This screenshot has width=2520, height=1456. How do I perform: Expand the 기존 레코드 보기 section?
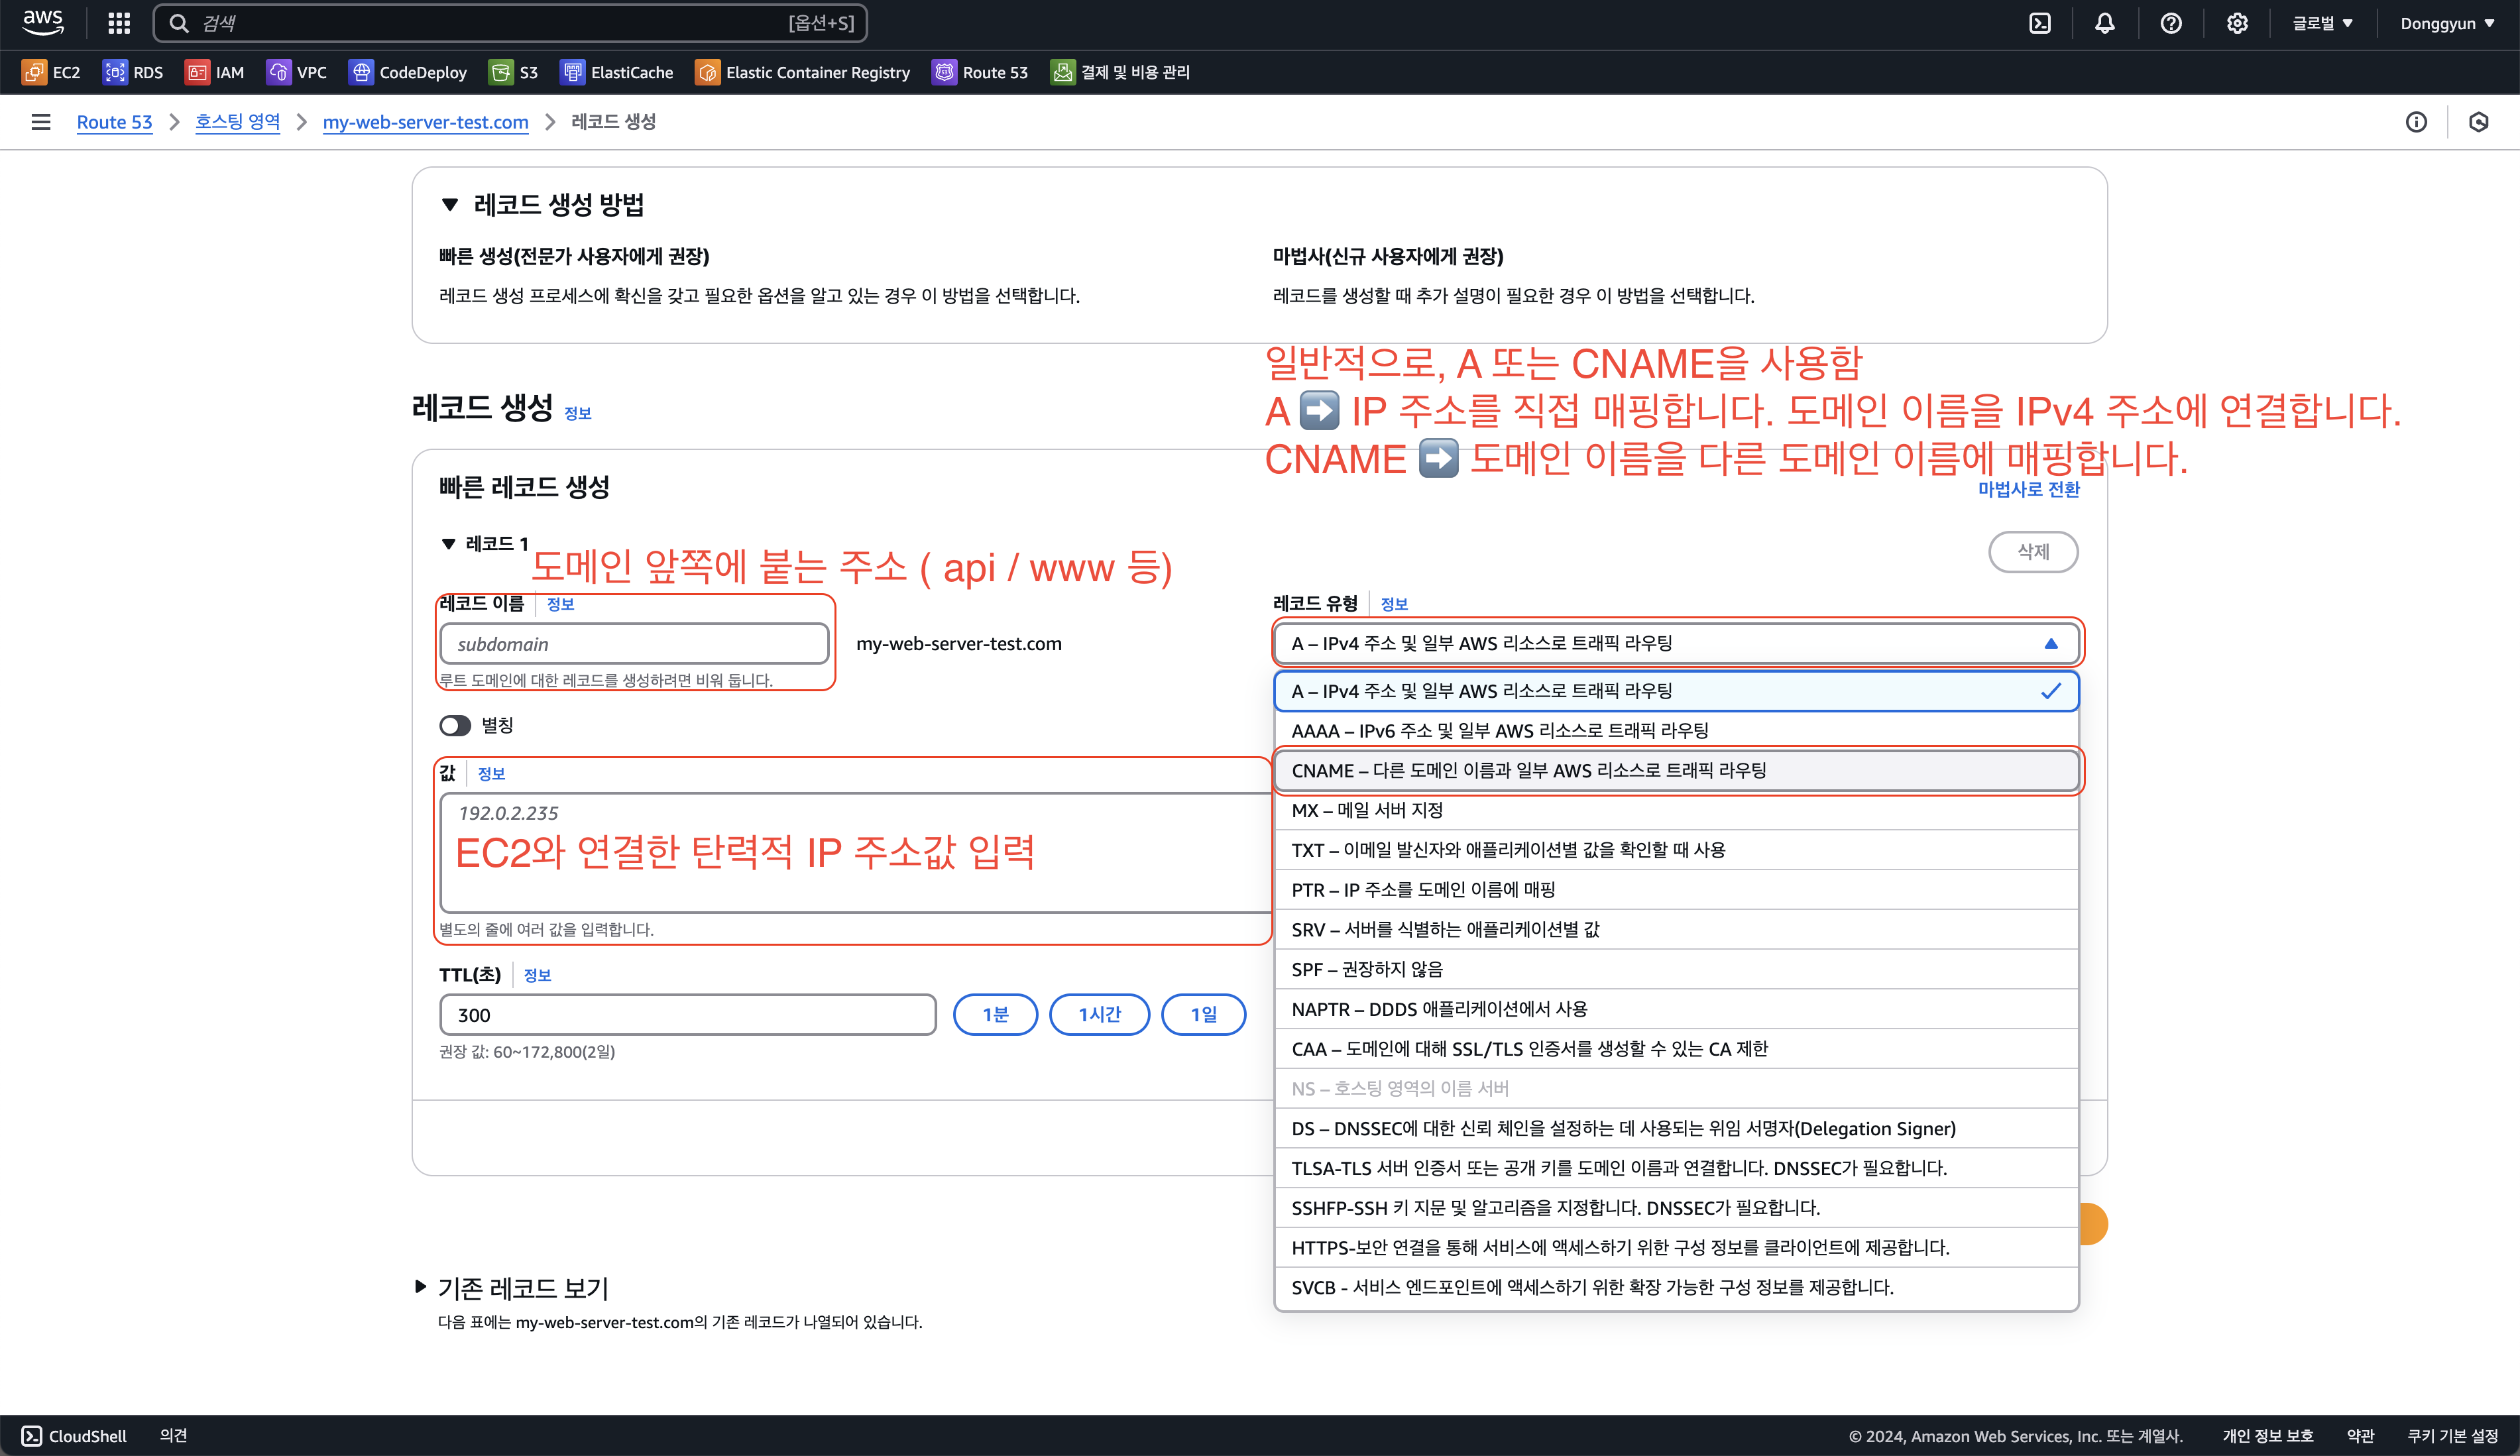pyautogui.click(x=421, y=1287)
